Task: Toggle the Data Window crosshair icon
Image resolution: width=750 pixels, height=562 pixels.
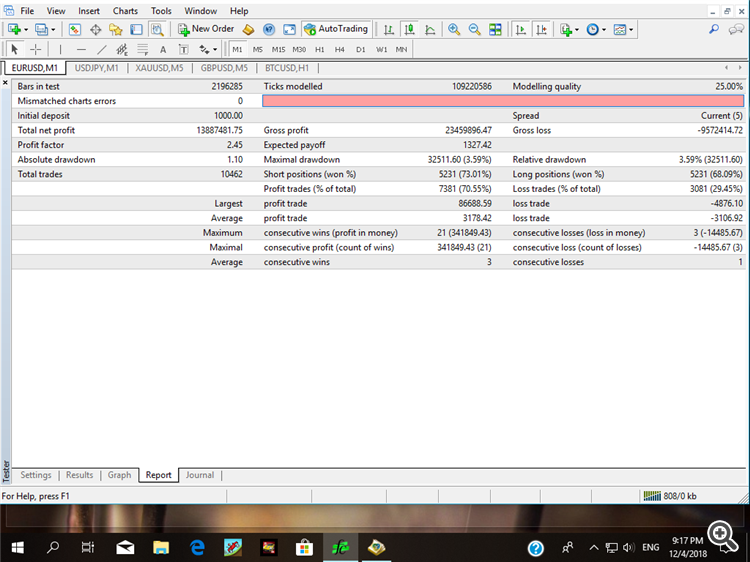Action: [x=96, y=30]
